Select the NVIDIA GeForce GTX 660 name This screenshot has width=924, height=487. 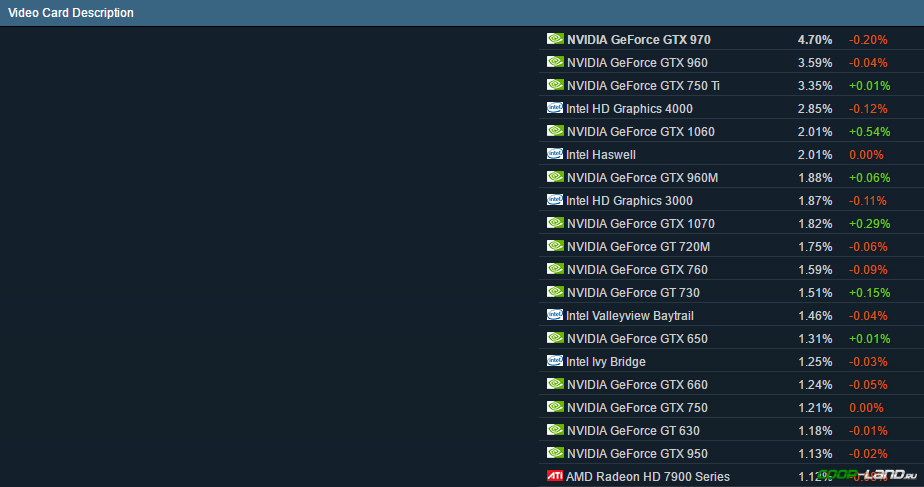(x=637, y=385)
